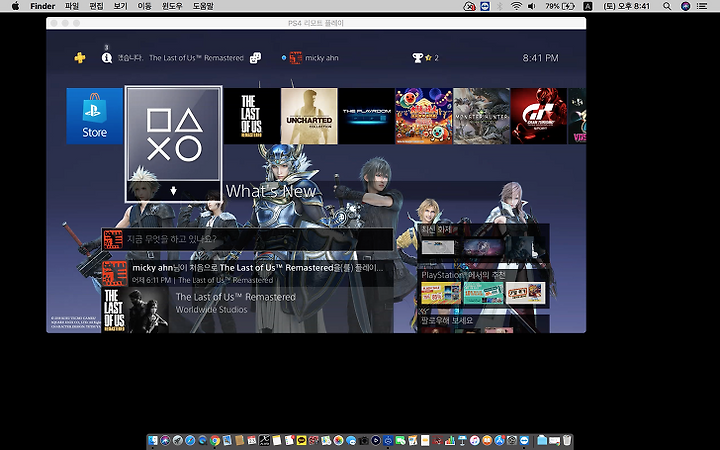This screenshot has height=450, width=720.
Task: Open KakaoTalk from the Dock
Action: (302, 440)
